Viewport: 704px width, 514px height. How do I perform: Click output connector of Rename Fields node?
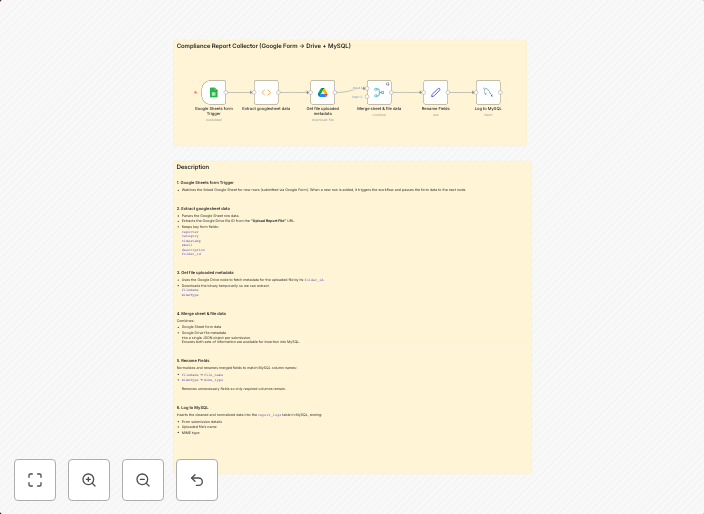[448, 92]
